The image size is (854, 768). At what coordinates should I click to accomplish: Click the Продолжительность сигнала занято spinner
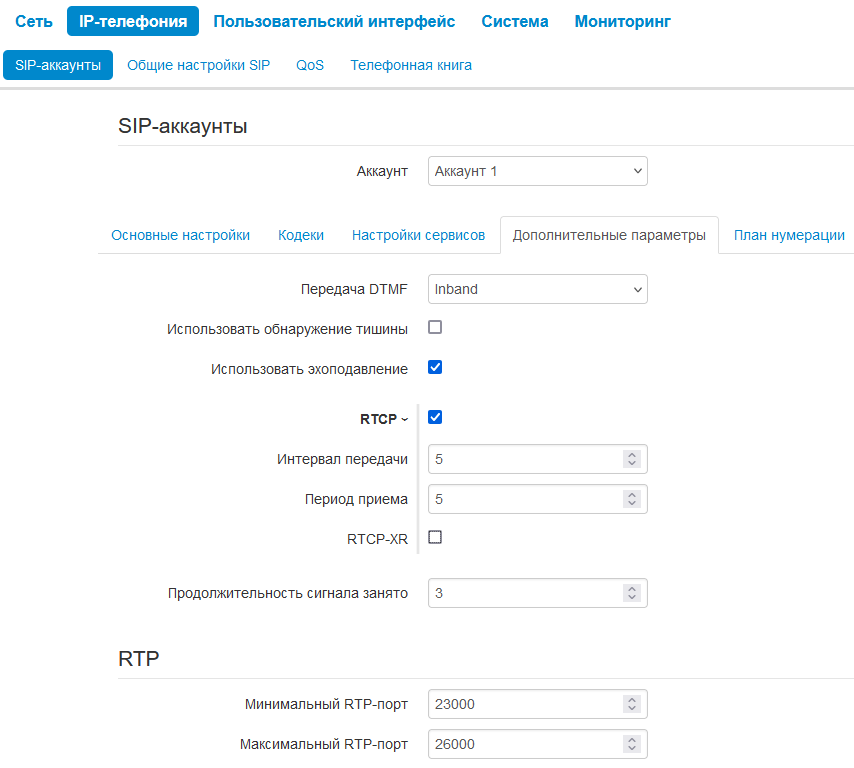[x=631, y=593]
